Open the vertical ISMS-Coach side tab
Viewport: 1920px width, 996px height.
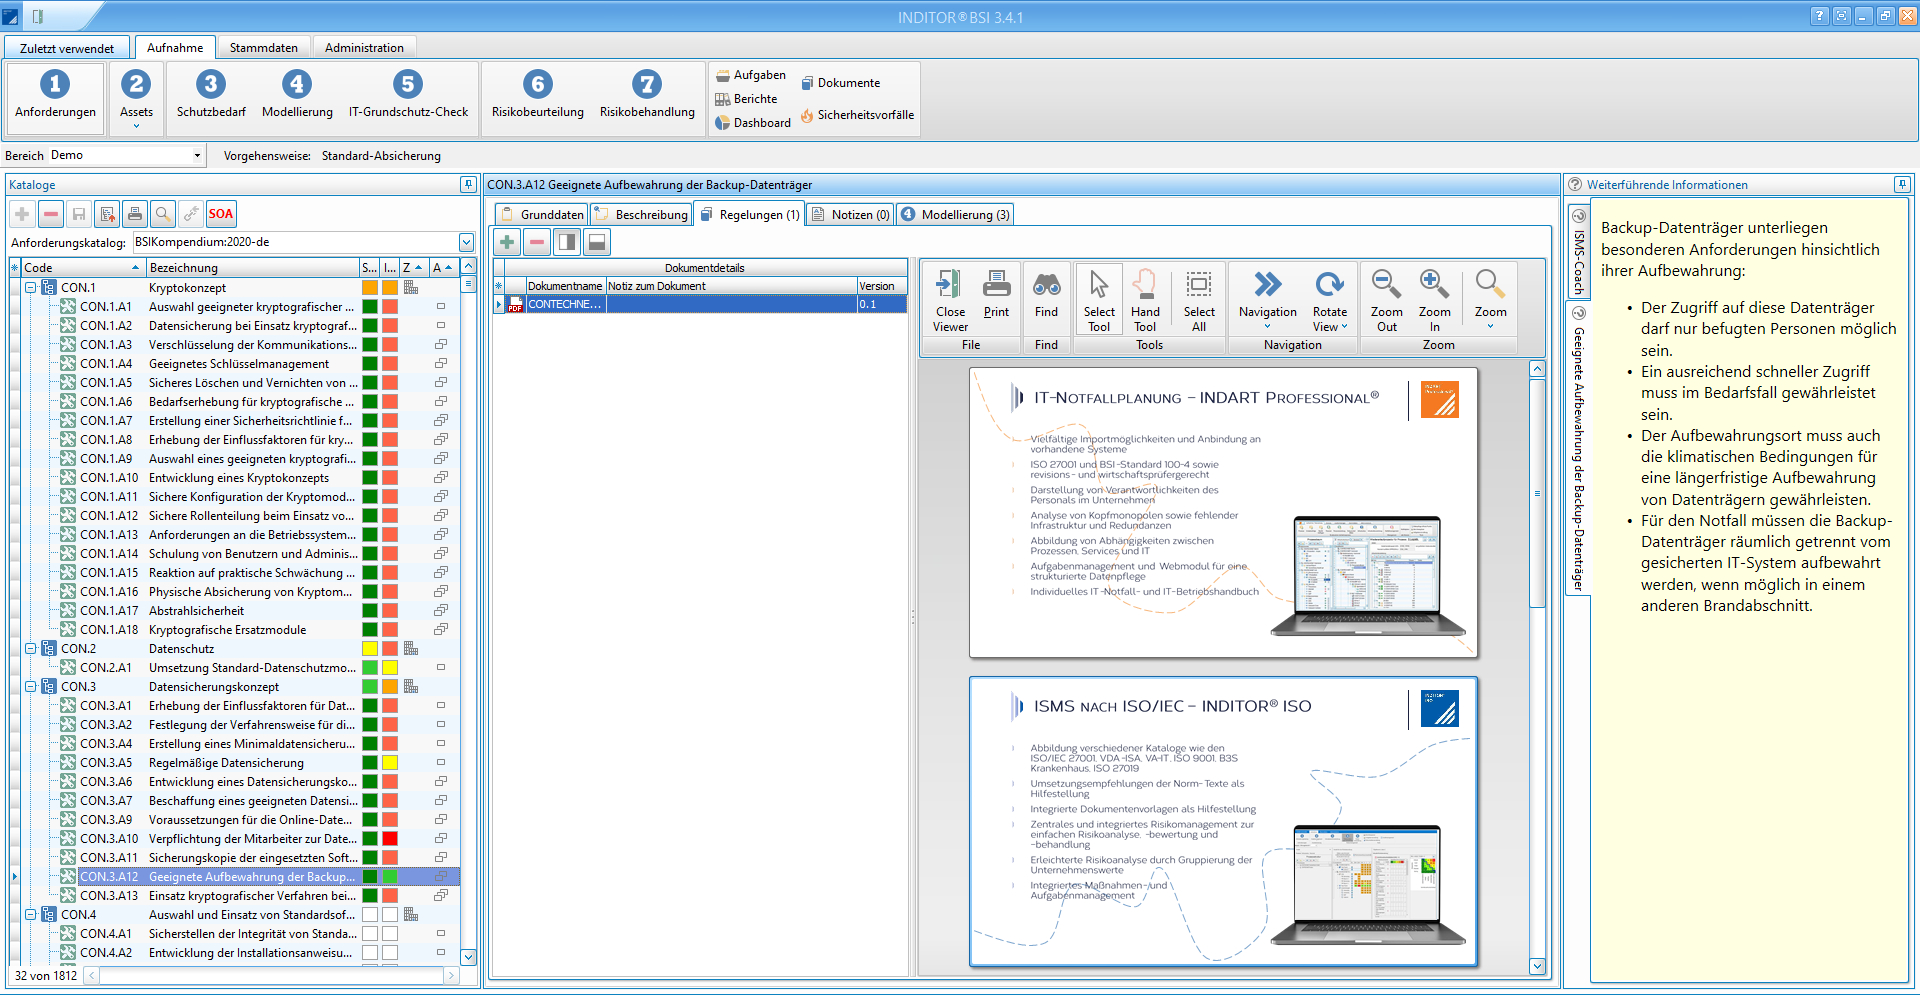pyautogui.click(x=1579, y=252)
